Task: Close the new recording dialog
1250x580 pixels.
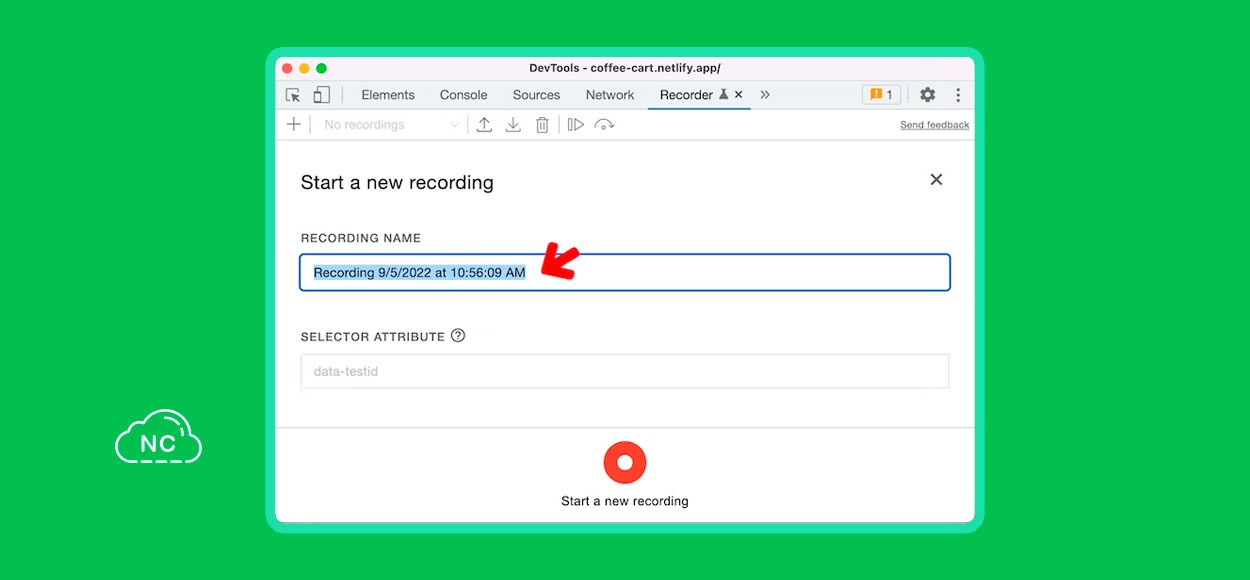Action: [x=936, y=179]
